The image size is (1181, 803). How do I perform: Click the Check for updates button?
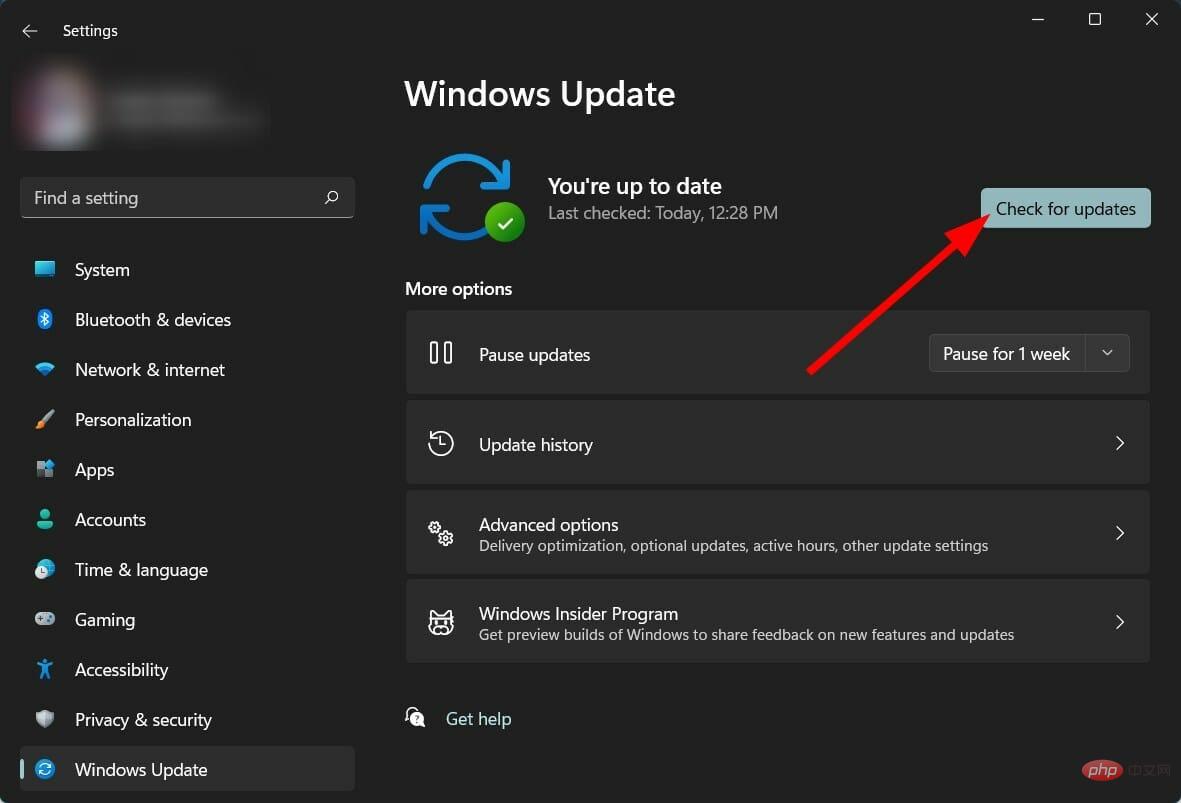tap(1065, 208)
